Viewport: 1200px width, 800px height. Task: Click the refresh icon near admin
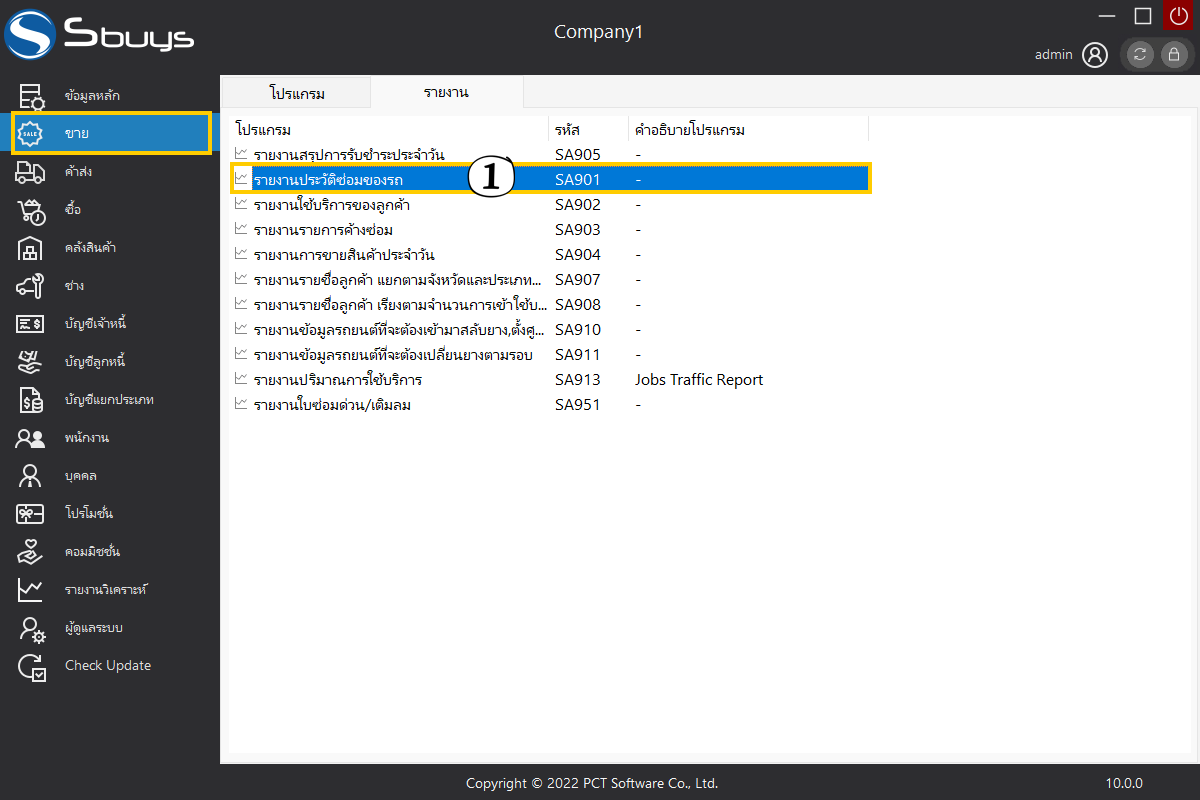[x=1141, y=55]
